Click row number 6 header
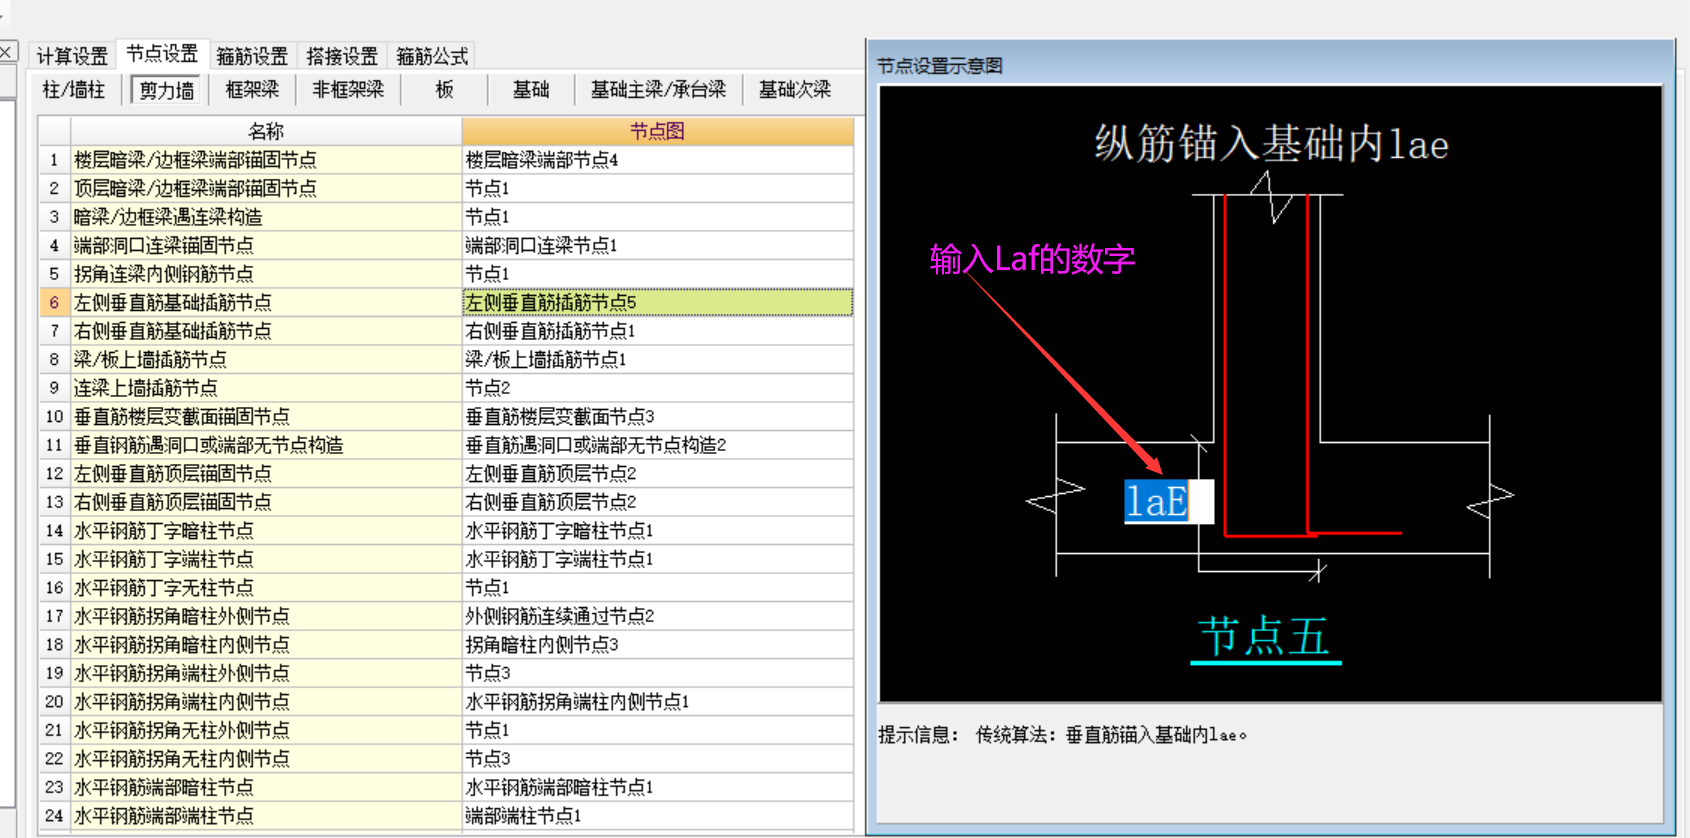Screen dimensions: 1690x838 pos(54,302)
